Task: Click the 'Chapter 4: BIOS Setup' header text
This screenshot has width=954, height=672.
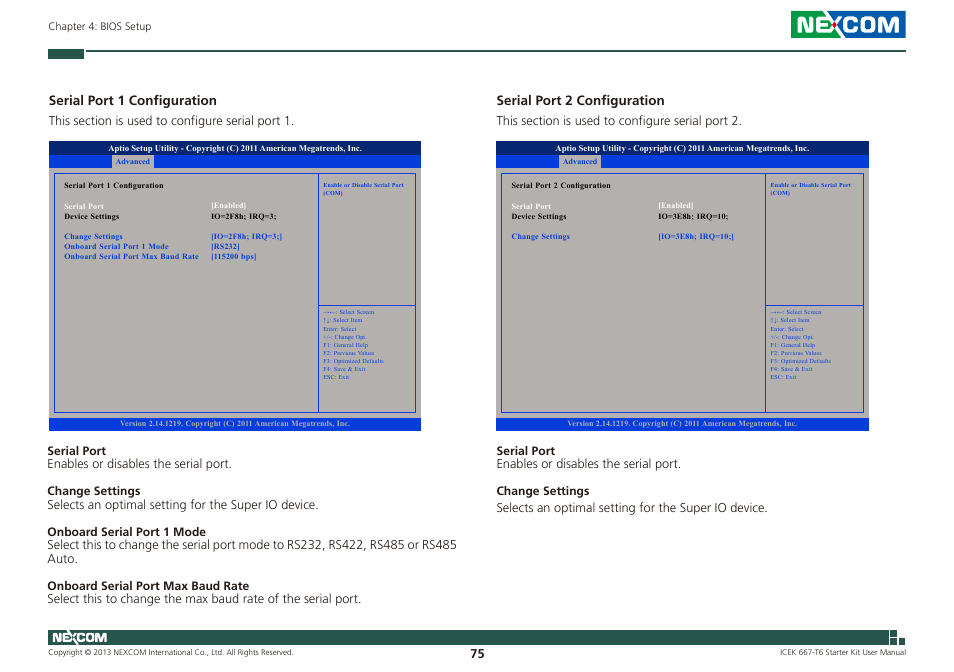Action: [x=100, y=26]
